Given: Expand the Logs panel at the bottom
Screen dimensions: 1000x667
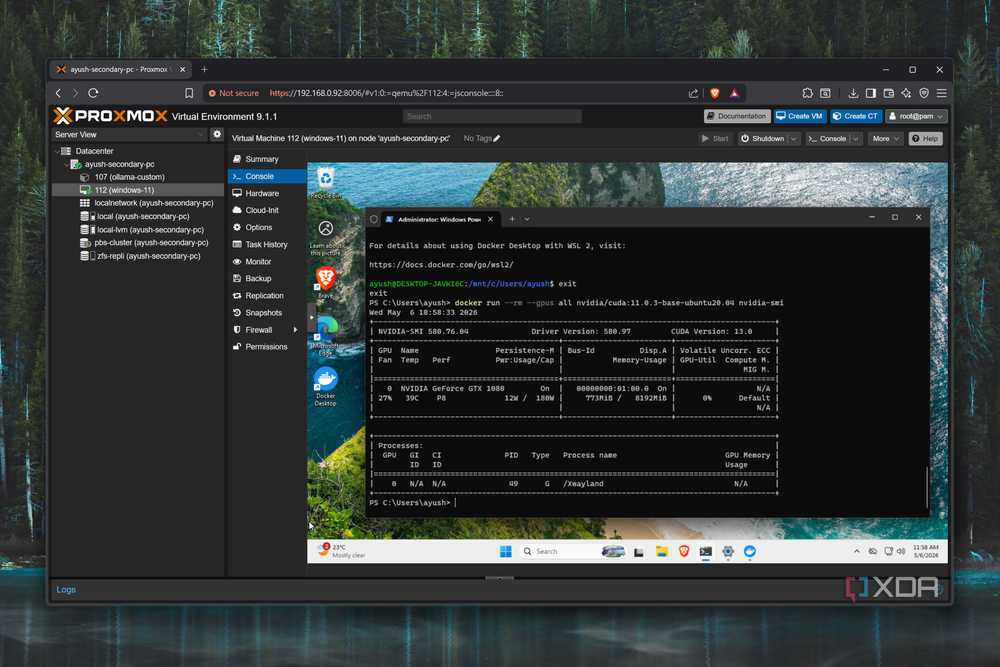Looking at the screenshot, I should (x=66, y=589).
